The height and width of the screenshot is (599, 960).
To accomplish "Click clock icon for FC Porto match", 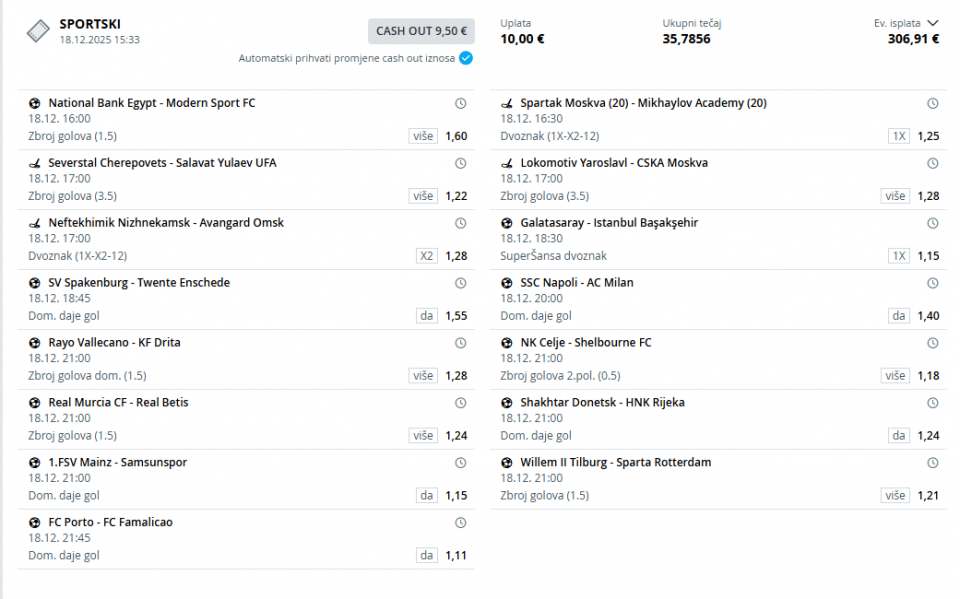I will click(461, 522).
